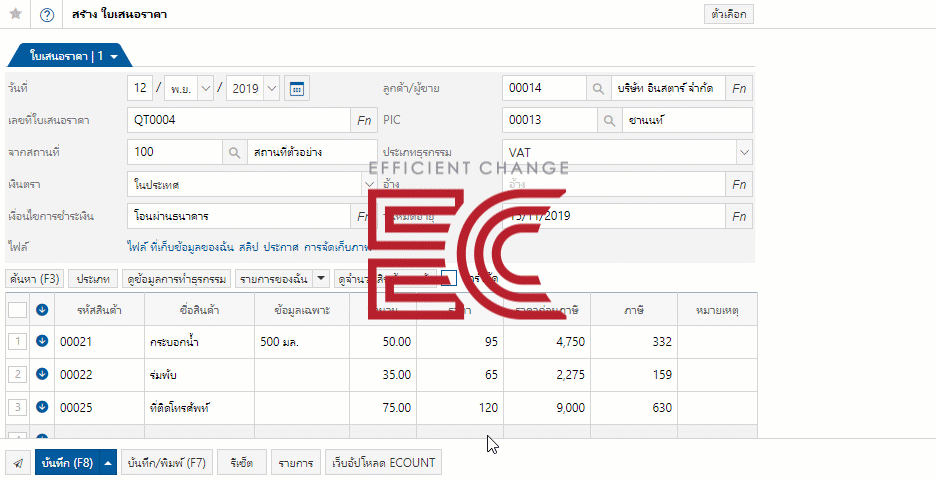Select row number 3 box
The width and height of the screenshot is (936, 480).
tap(18, 407)
